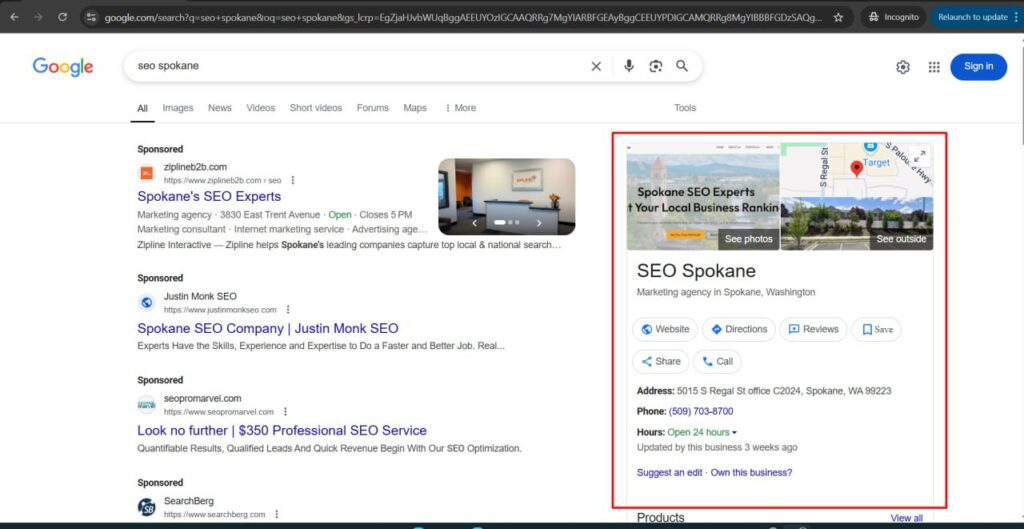Open site information icon in address bar
This screenshot has width=1024, height=529.
(x=91, y=18)
